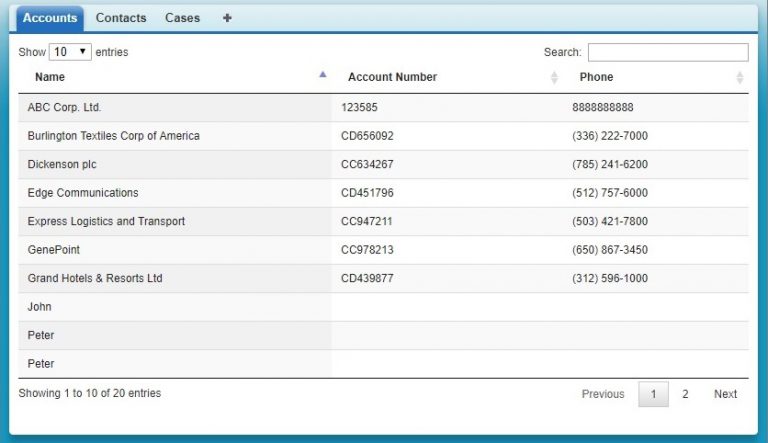The image size is (768, 443).
Task: Select Express Logistics and Transport
Action: pyautogui.click(x=106, y=221)
